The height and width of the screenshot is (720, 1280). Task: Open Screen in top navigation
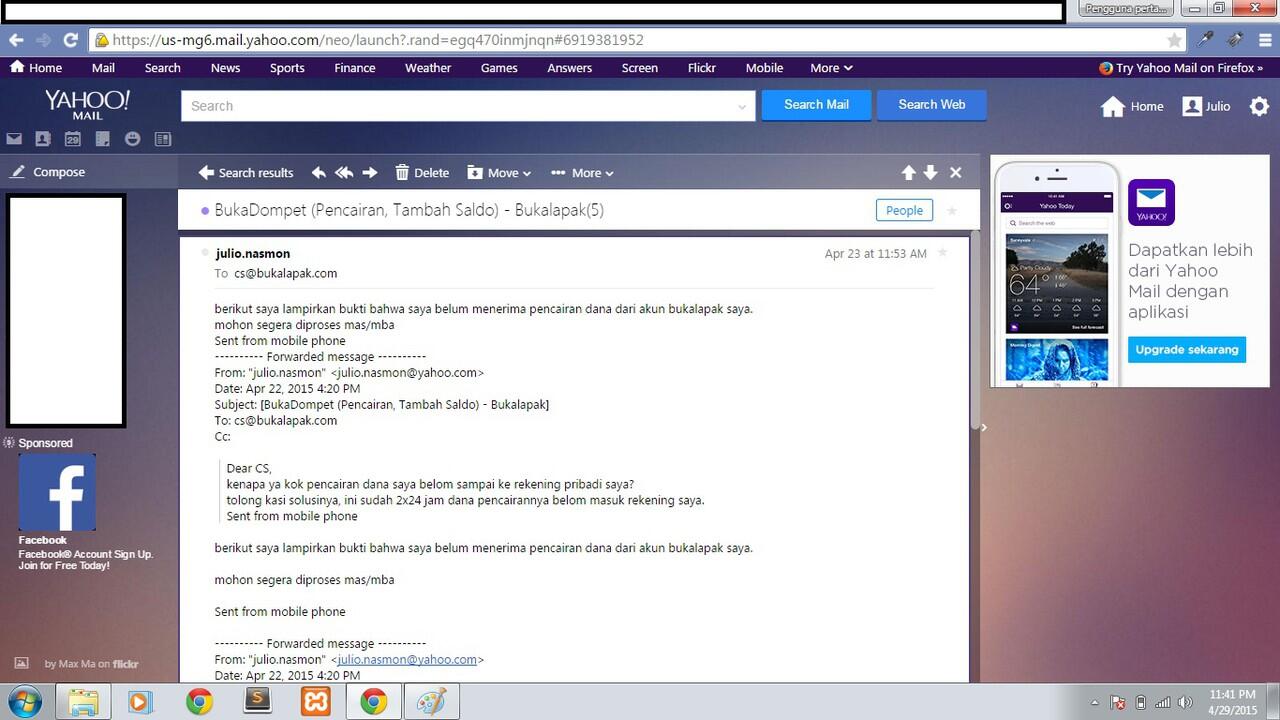[639, 68]
